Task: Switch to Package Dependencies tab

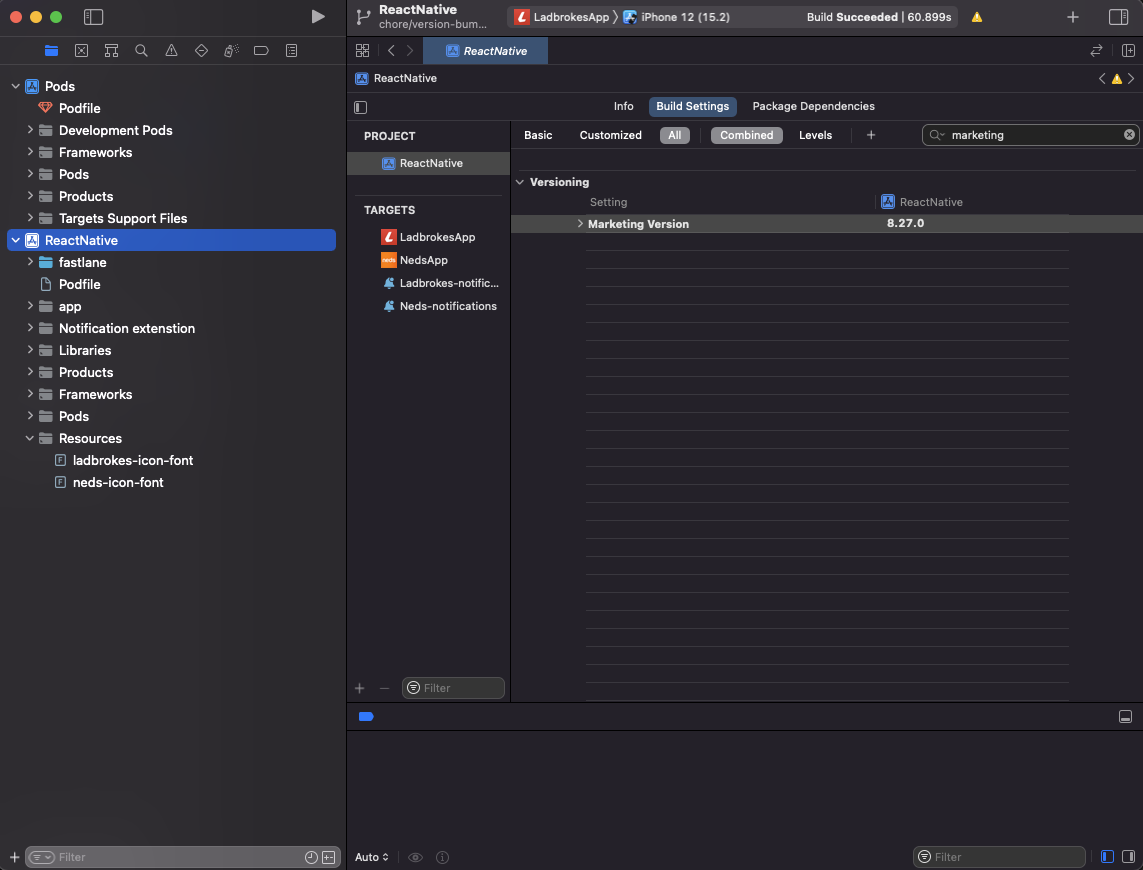Action: [x=814, y=106]
